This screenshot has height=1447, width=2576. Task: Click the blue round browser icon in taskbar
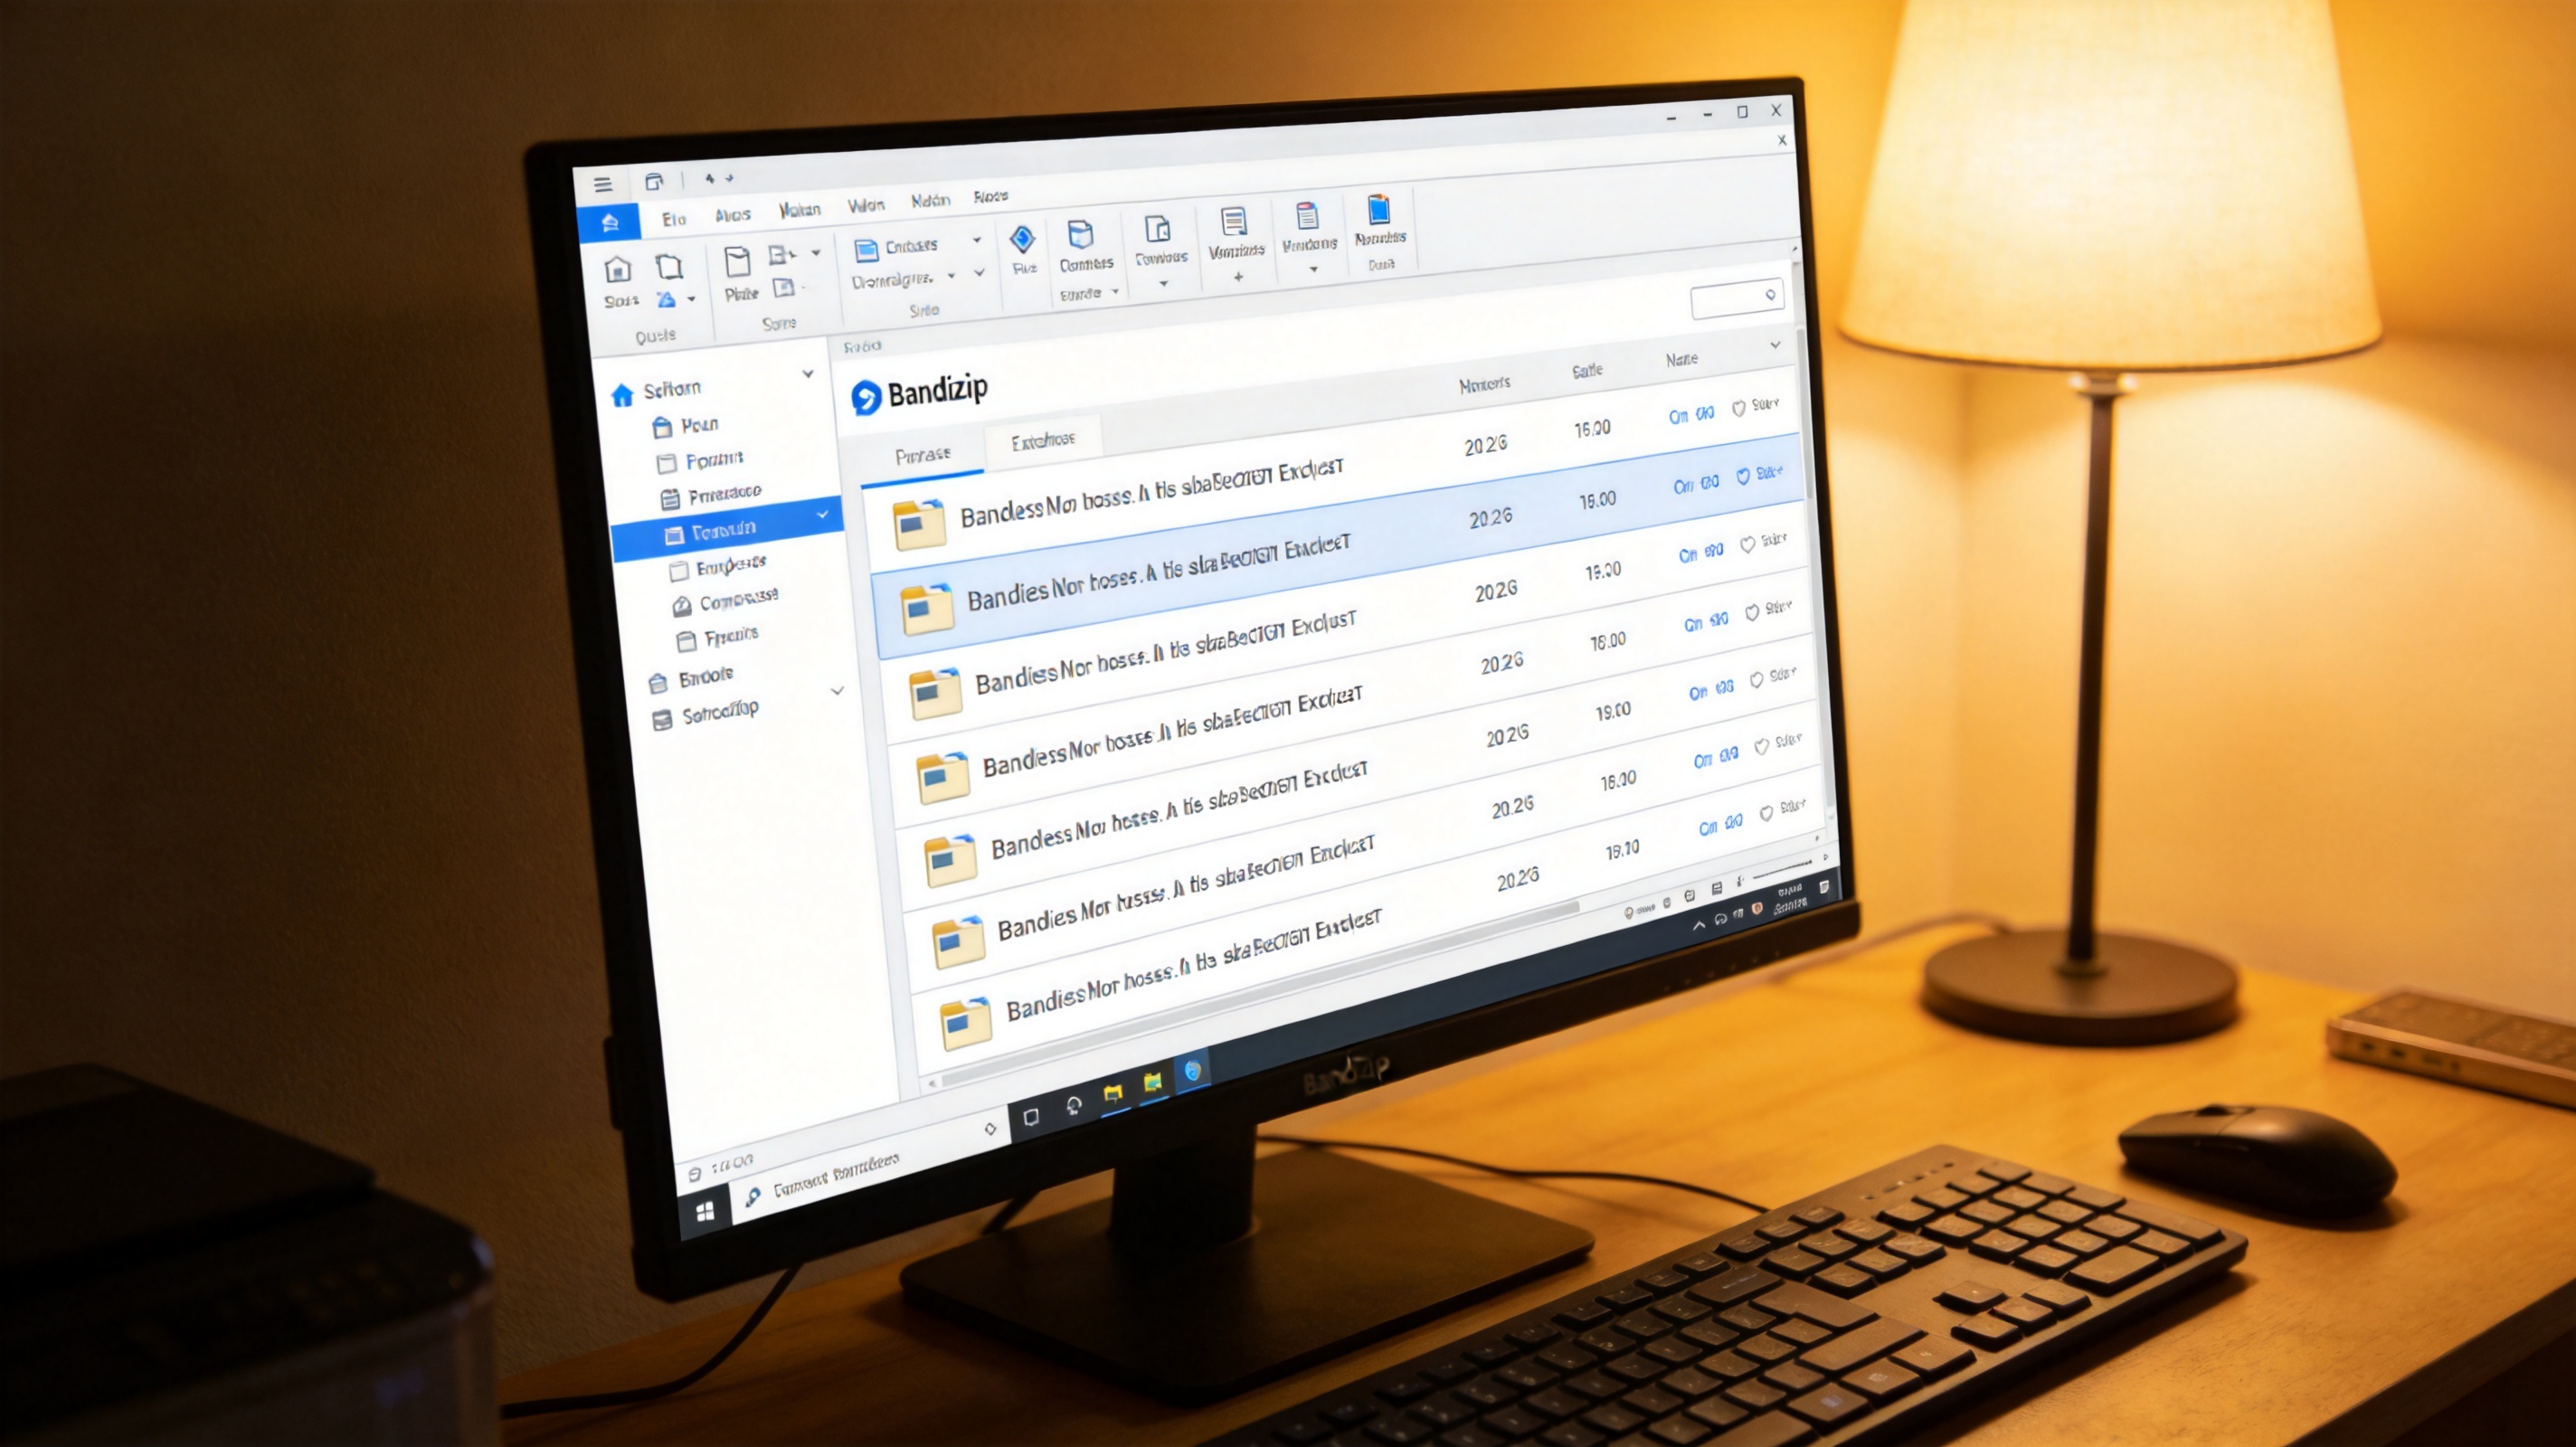(1192, 1071)
